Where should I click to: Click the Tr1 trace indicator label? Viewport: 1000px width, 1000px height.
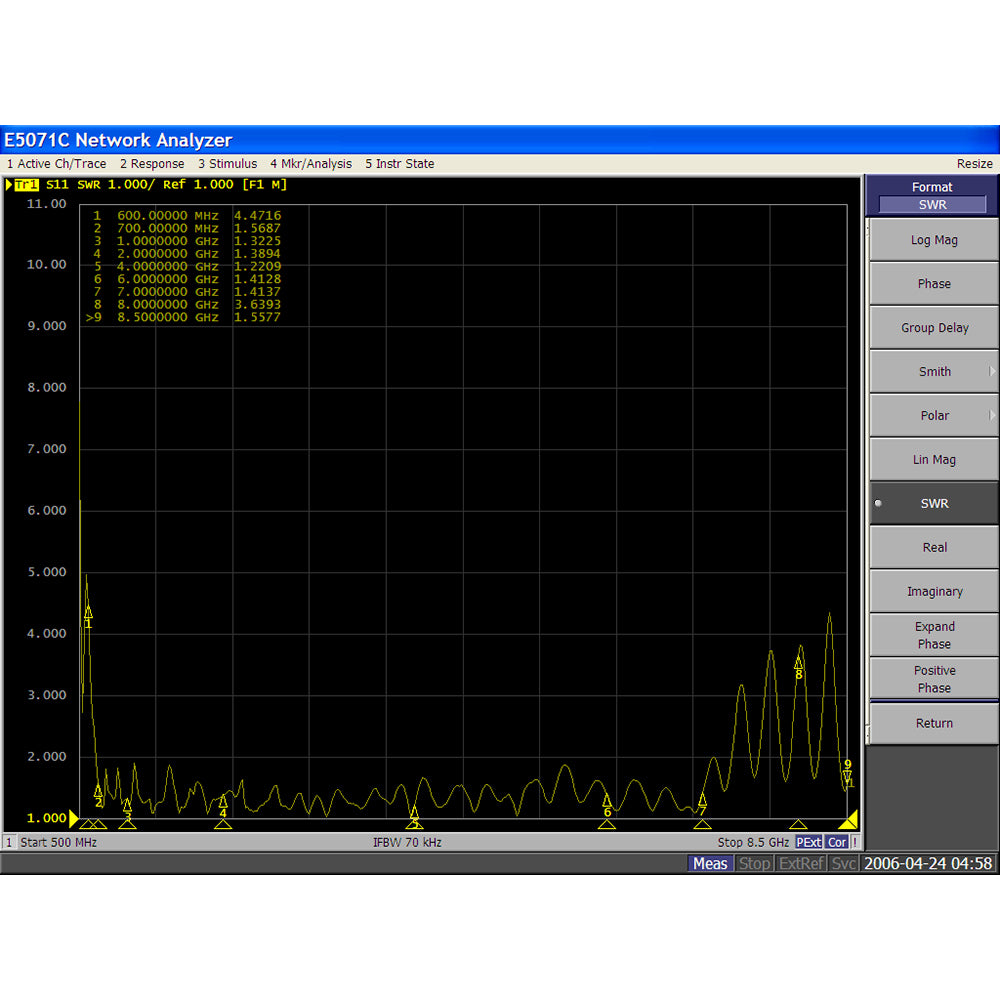tap(26, 185)
